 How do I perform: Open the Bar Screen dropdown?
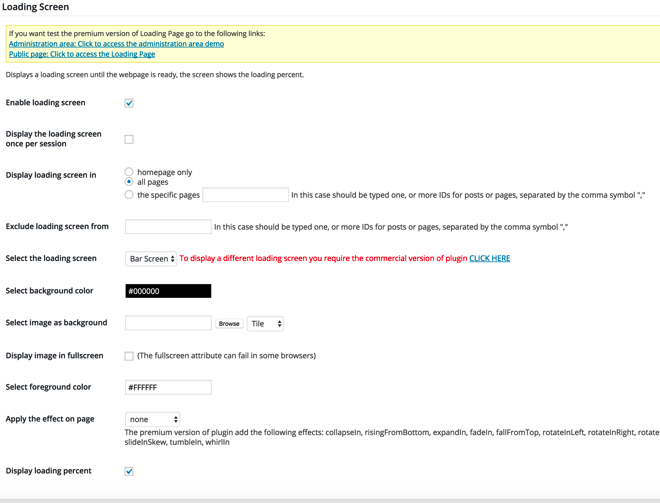pos(151,259)
